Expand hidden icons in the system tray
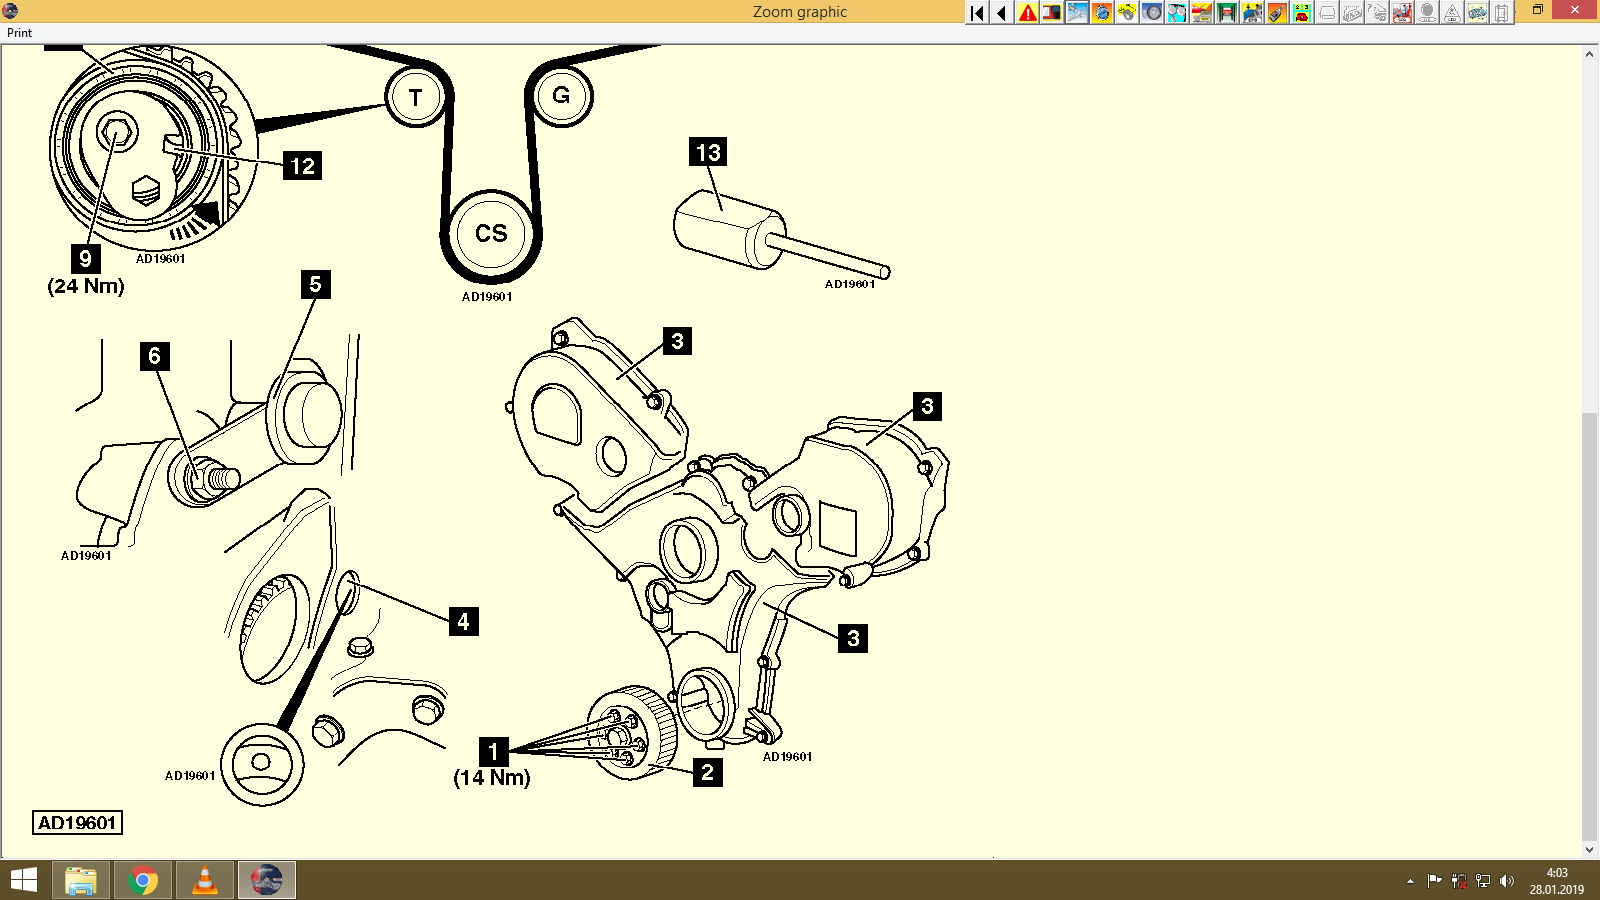1600x900 pixels. point(1410,881)
